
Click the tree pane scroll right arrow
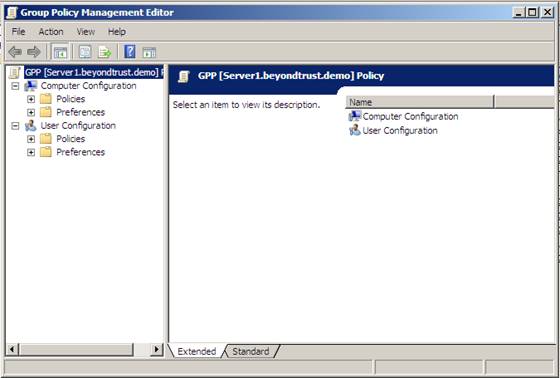pos(156,349)
